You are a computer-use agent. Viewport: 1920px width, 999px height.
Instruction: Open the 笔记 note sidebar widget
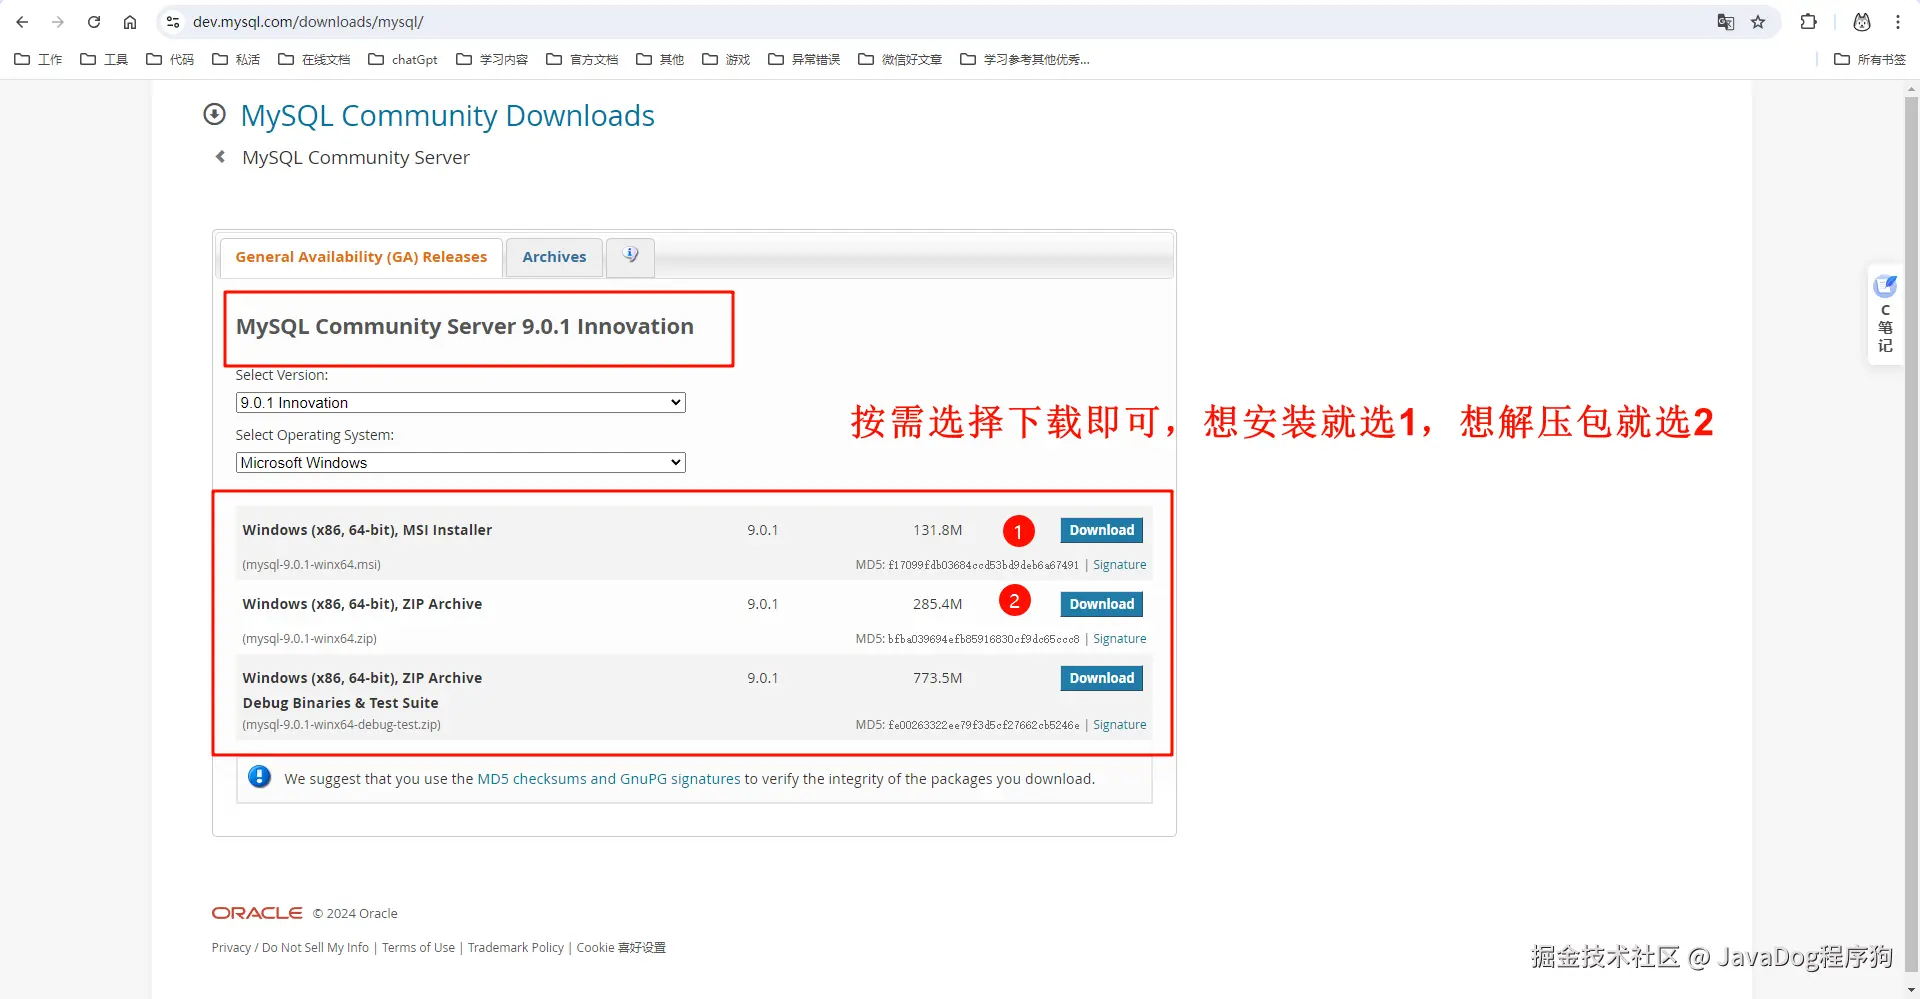(x=1885, y=315)
